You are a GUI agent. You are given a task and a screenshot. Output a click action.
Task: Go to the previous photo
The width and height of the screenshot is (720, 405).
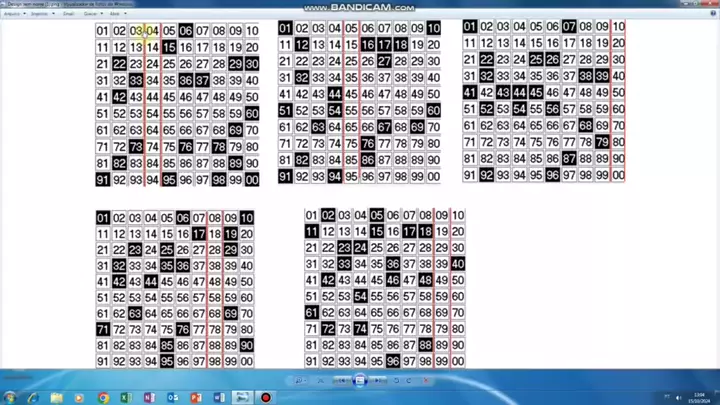341,381
